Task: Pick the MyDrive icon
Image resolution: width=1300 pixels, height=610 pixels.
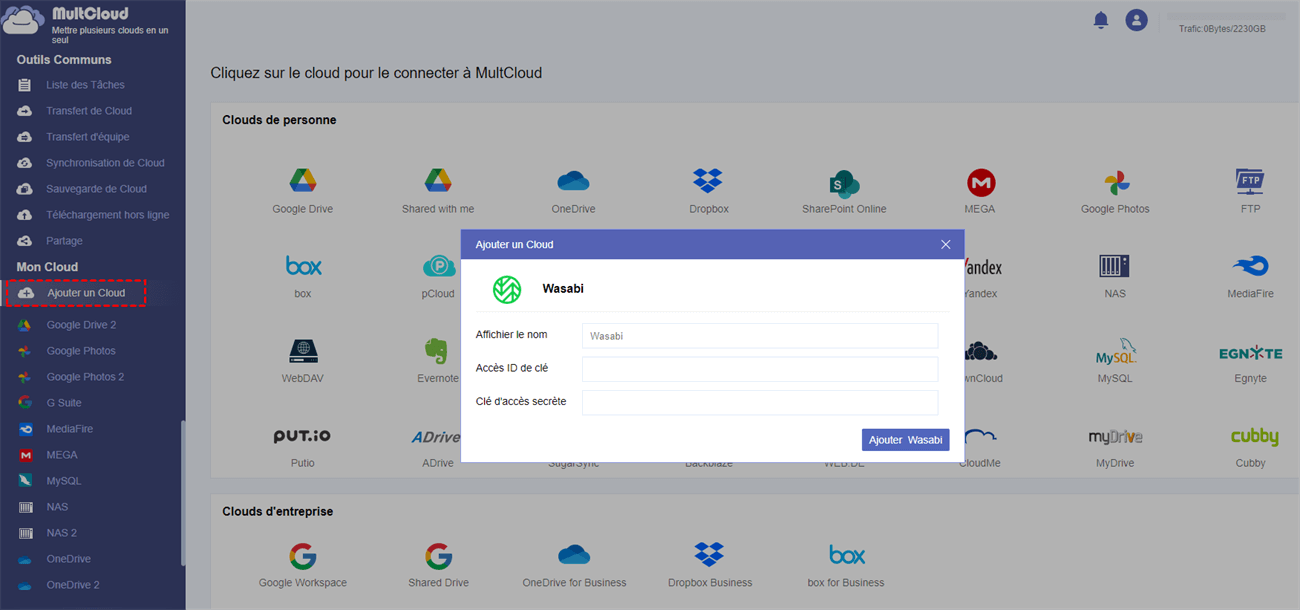Action: (x=1115, y=437)
